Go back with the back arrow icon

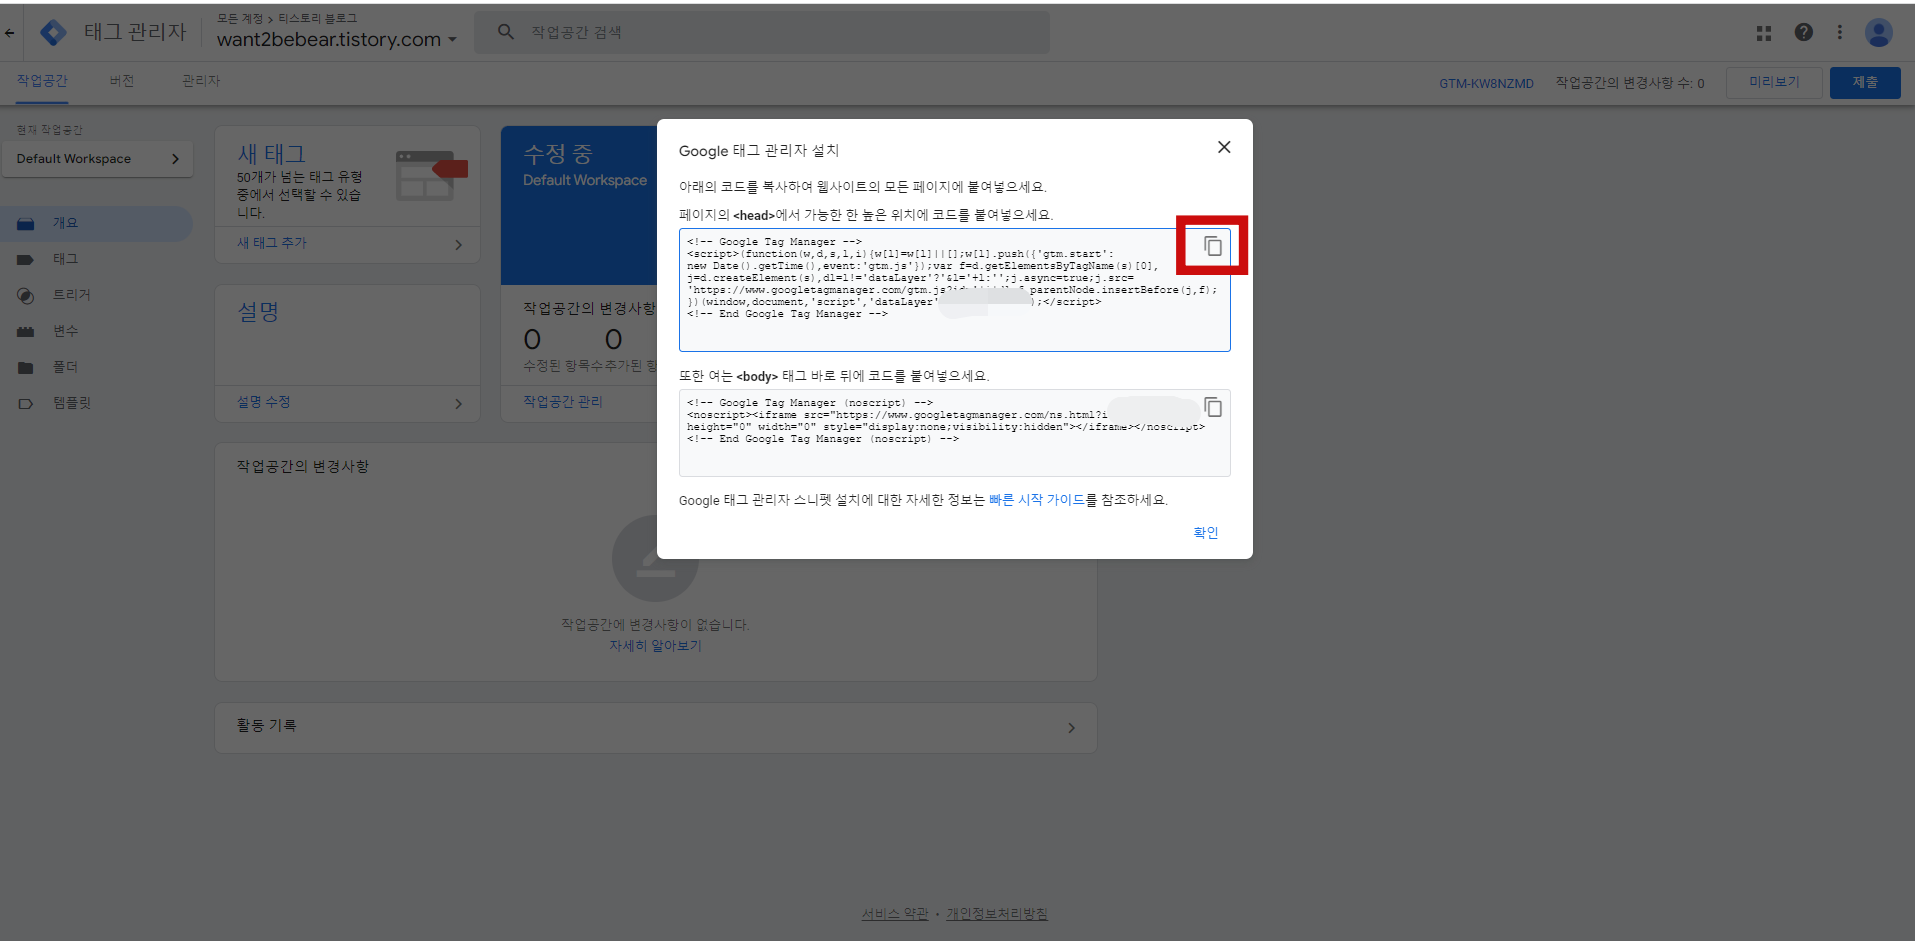pyautogui.click(x=9, y=32)
